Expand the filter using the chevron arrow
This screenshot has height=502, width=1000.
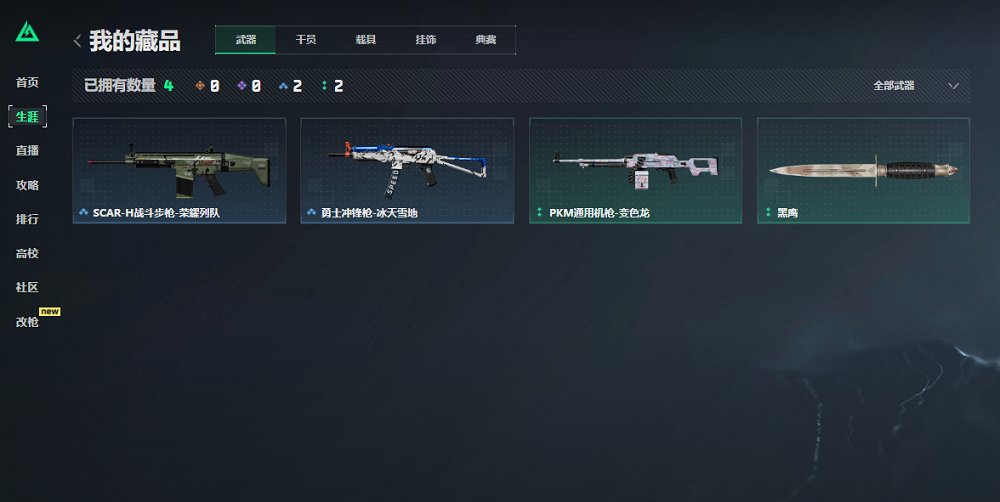[x=953, y=86]
